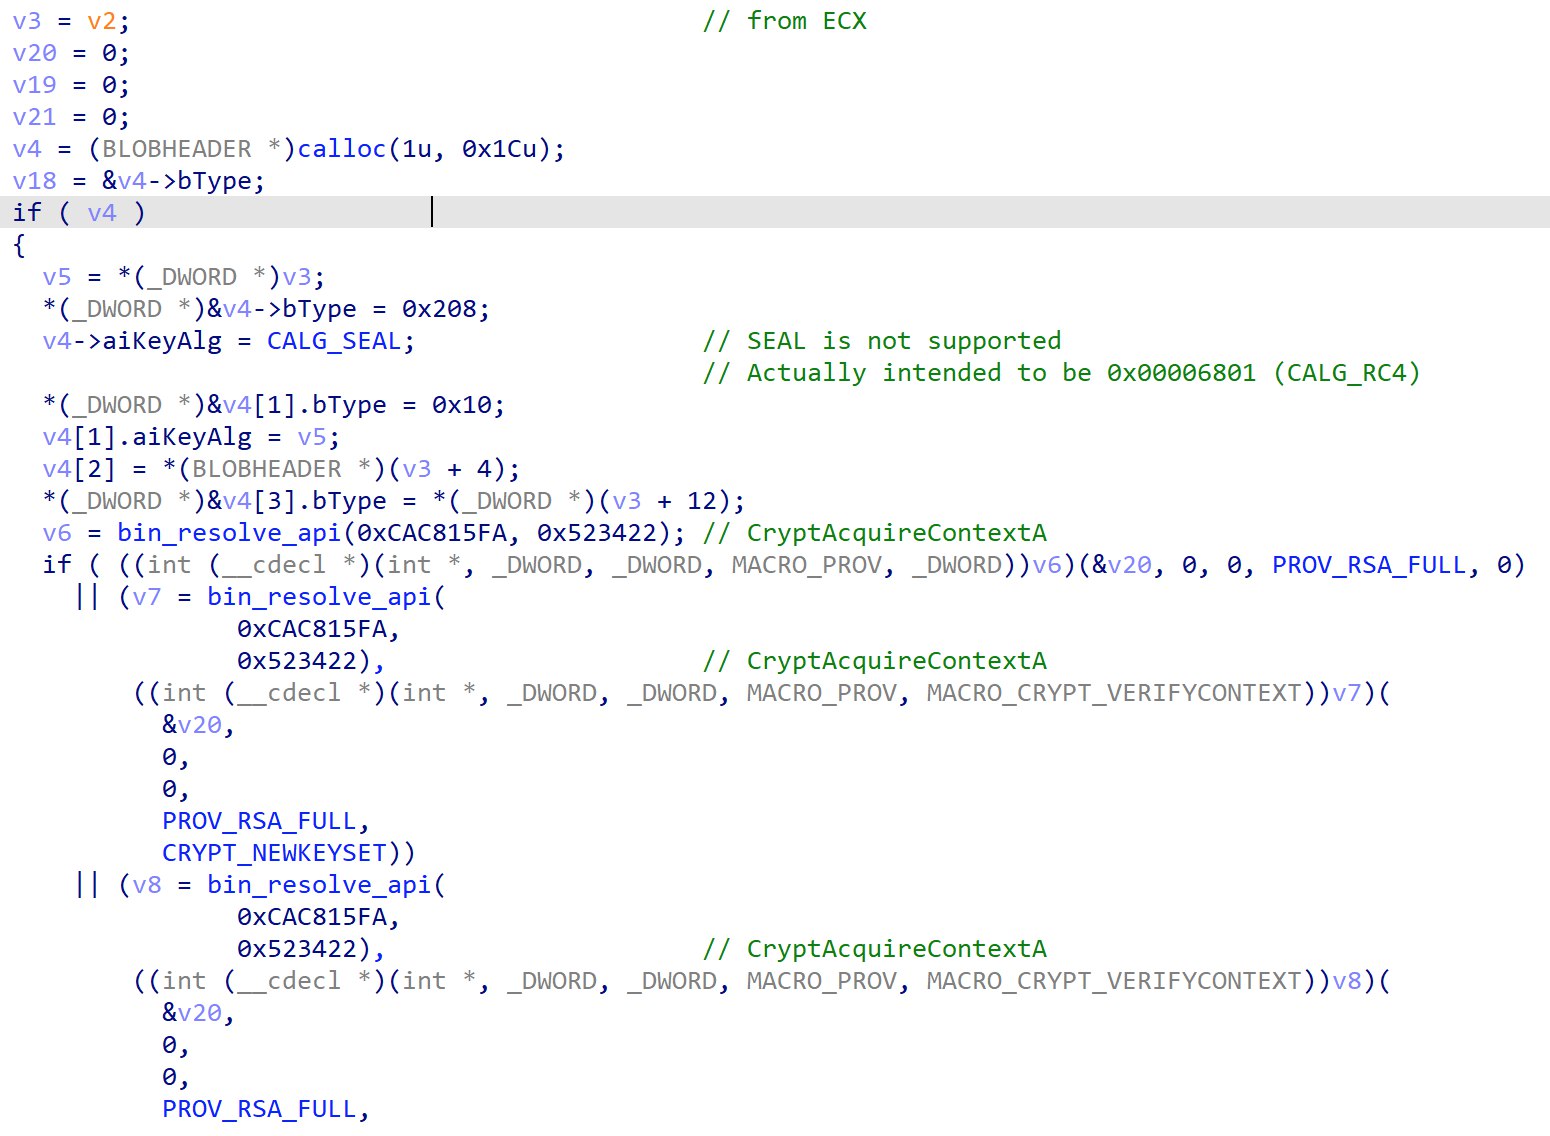Click PROV_RSA_FULL on the last line
Screen dimensions: 1550x1136
click(x=259, y=1109)
